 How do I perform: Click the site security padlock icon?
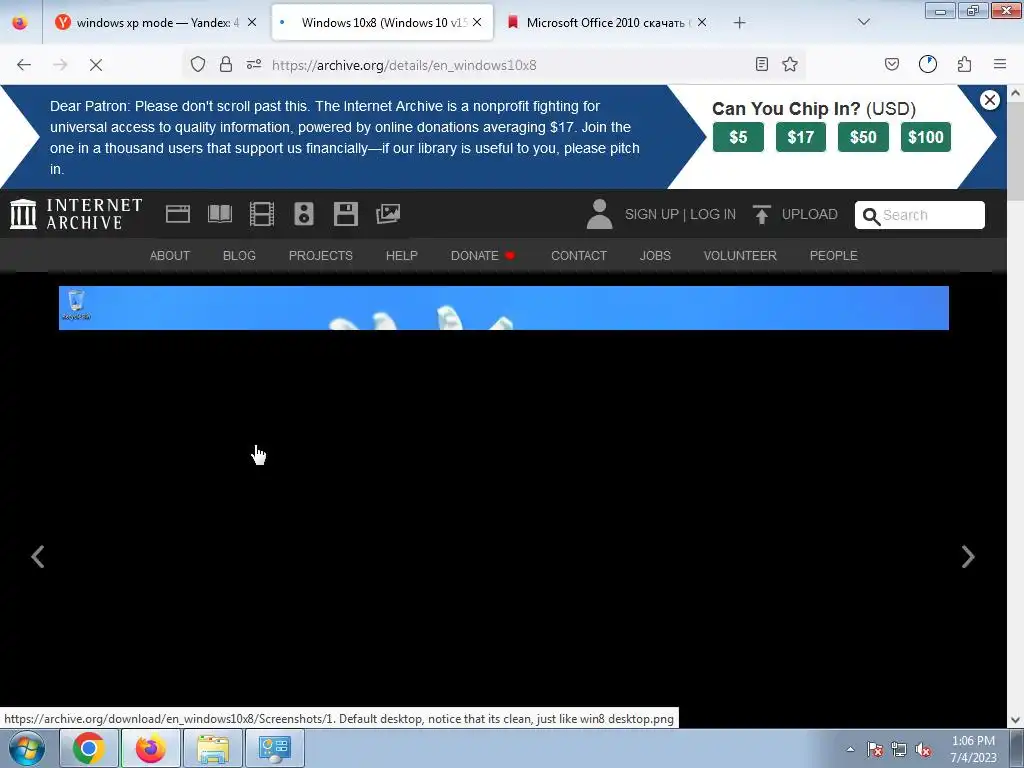click(226, 64)
